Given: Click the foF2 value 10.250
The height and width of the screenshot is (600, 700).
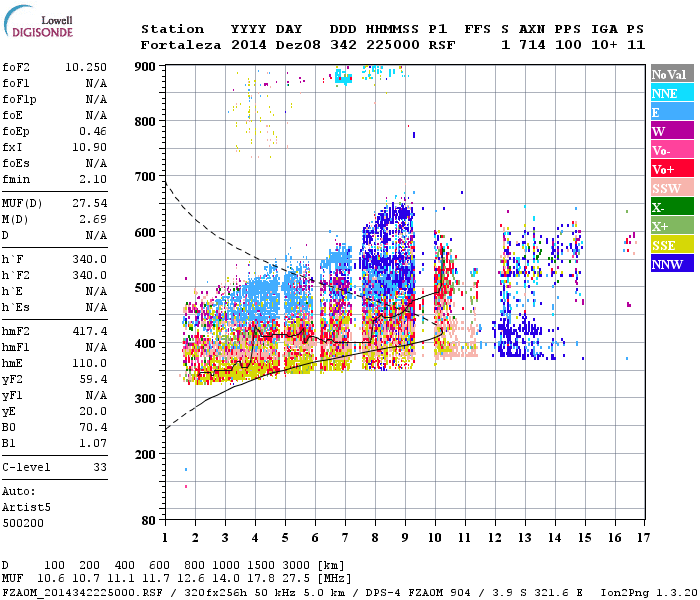Looking at the screenshot, I should click(86, 67).
